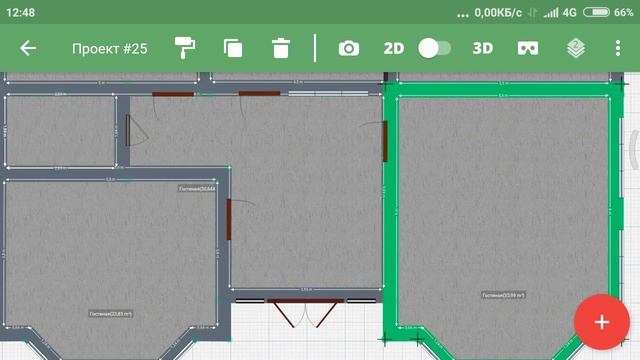The height and width of the screenshot is (360, 640).
Task: Select the 2D view label
Action: click(393, 49)
